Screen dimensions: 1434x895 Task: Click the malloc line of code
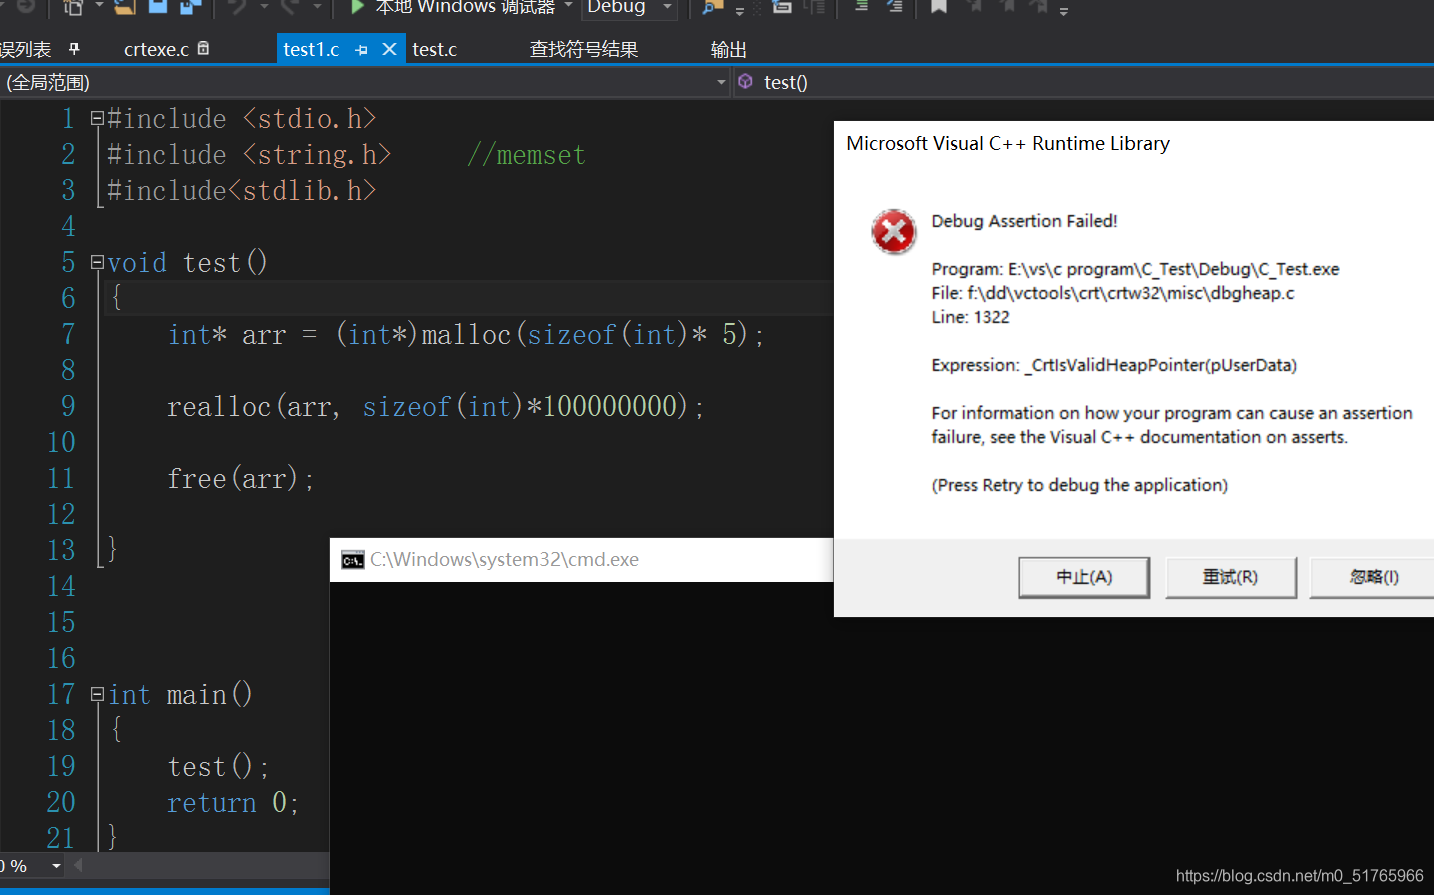pos(466,334)
